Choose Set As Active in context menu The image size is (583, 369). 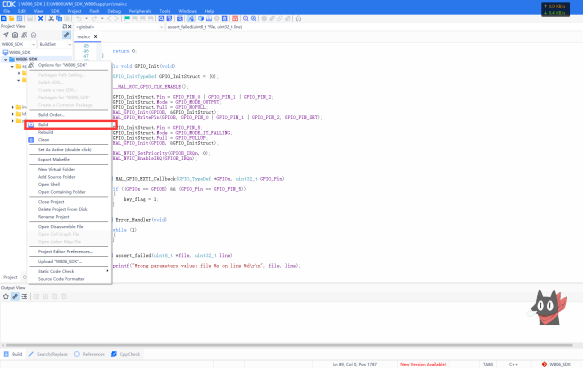pos(69,150)
